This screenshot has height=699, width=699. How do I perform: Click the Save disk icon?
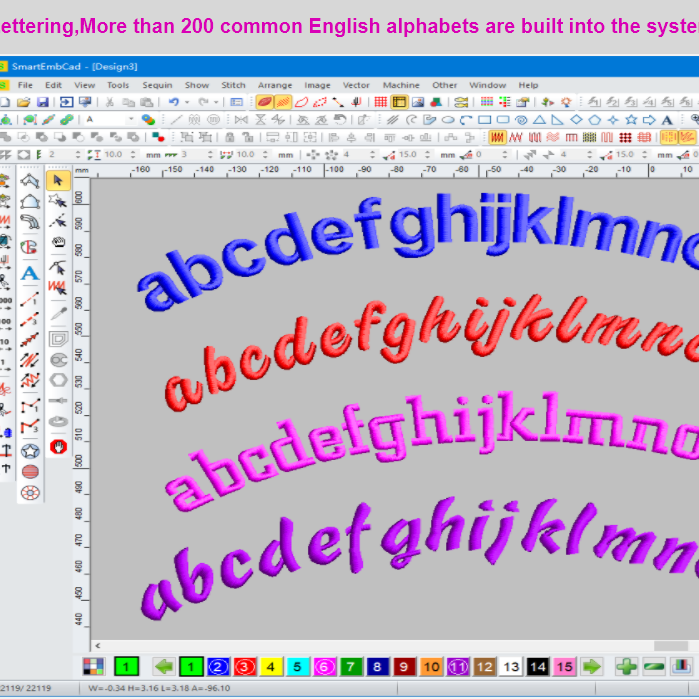coord(43,102)
